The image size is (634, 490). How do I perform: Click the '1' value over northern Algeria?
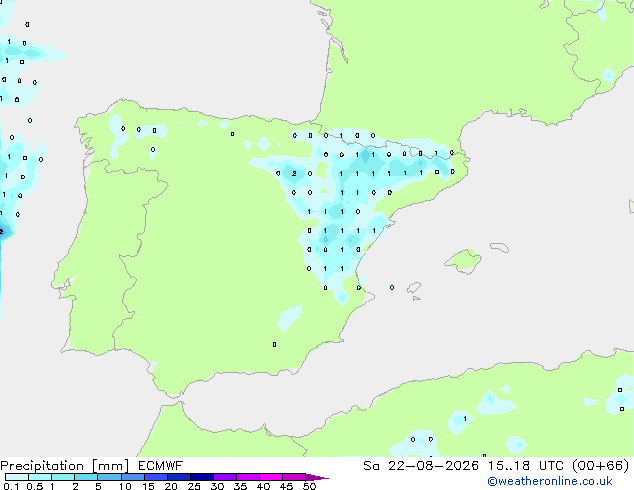[465, 418]
